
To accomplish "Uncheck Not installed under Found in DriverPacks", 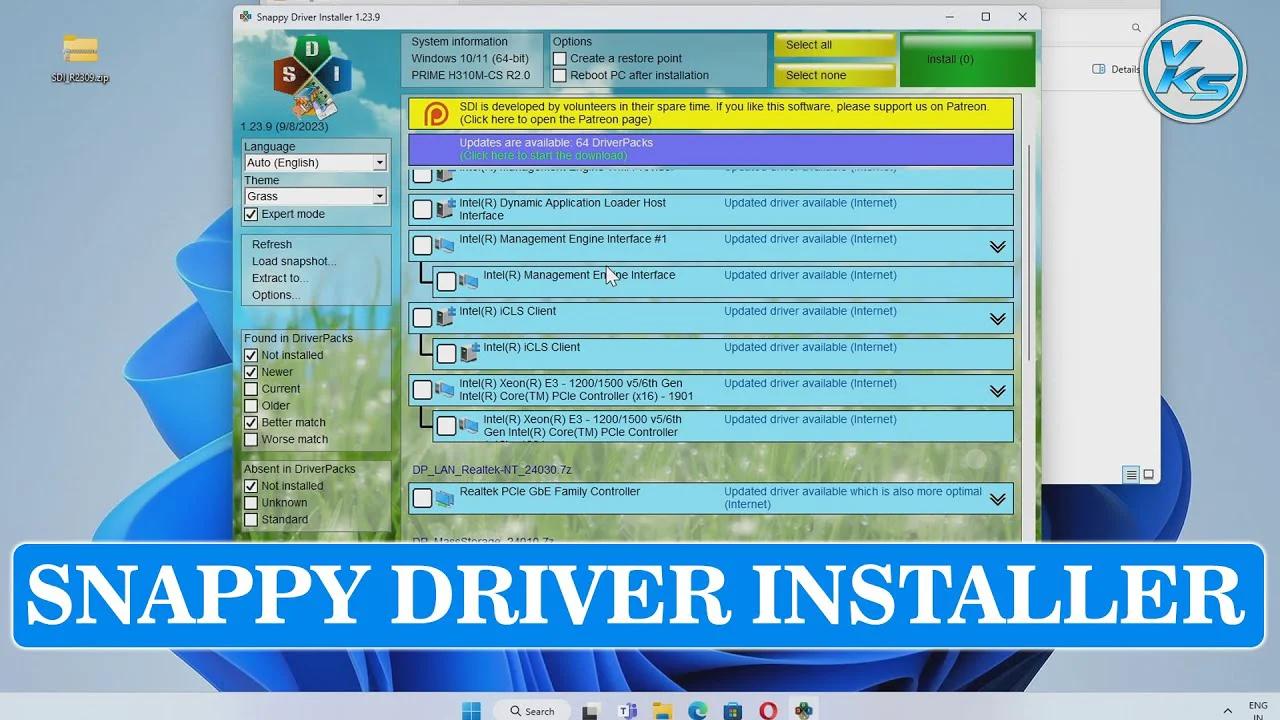I will (x=251, y=355).
